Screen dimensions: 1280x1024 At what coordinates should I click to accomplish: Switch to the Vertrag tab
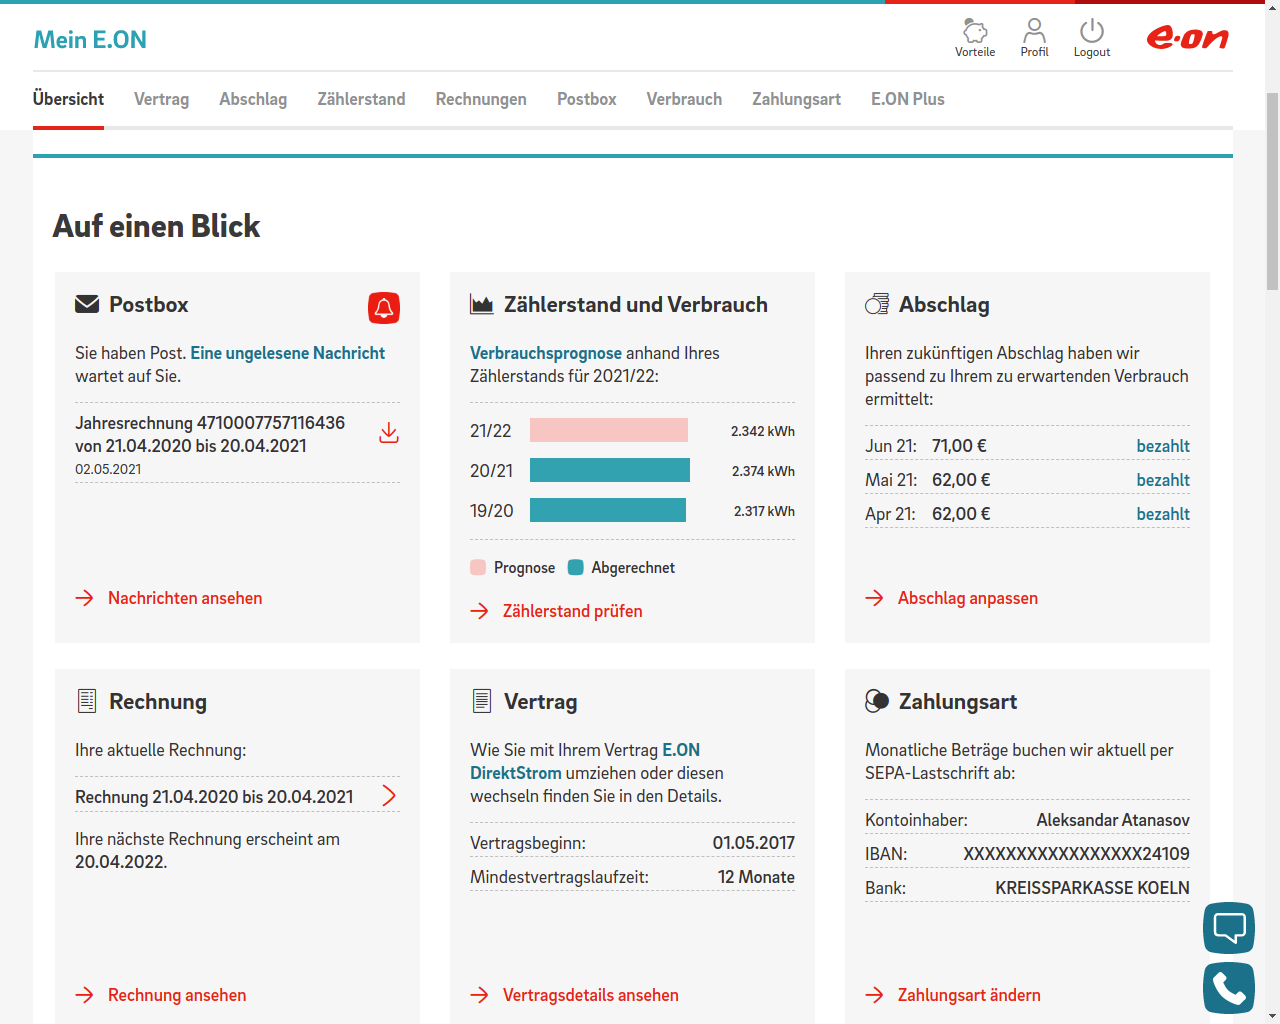click(x=161, y=99)
